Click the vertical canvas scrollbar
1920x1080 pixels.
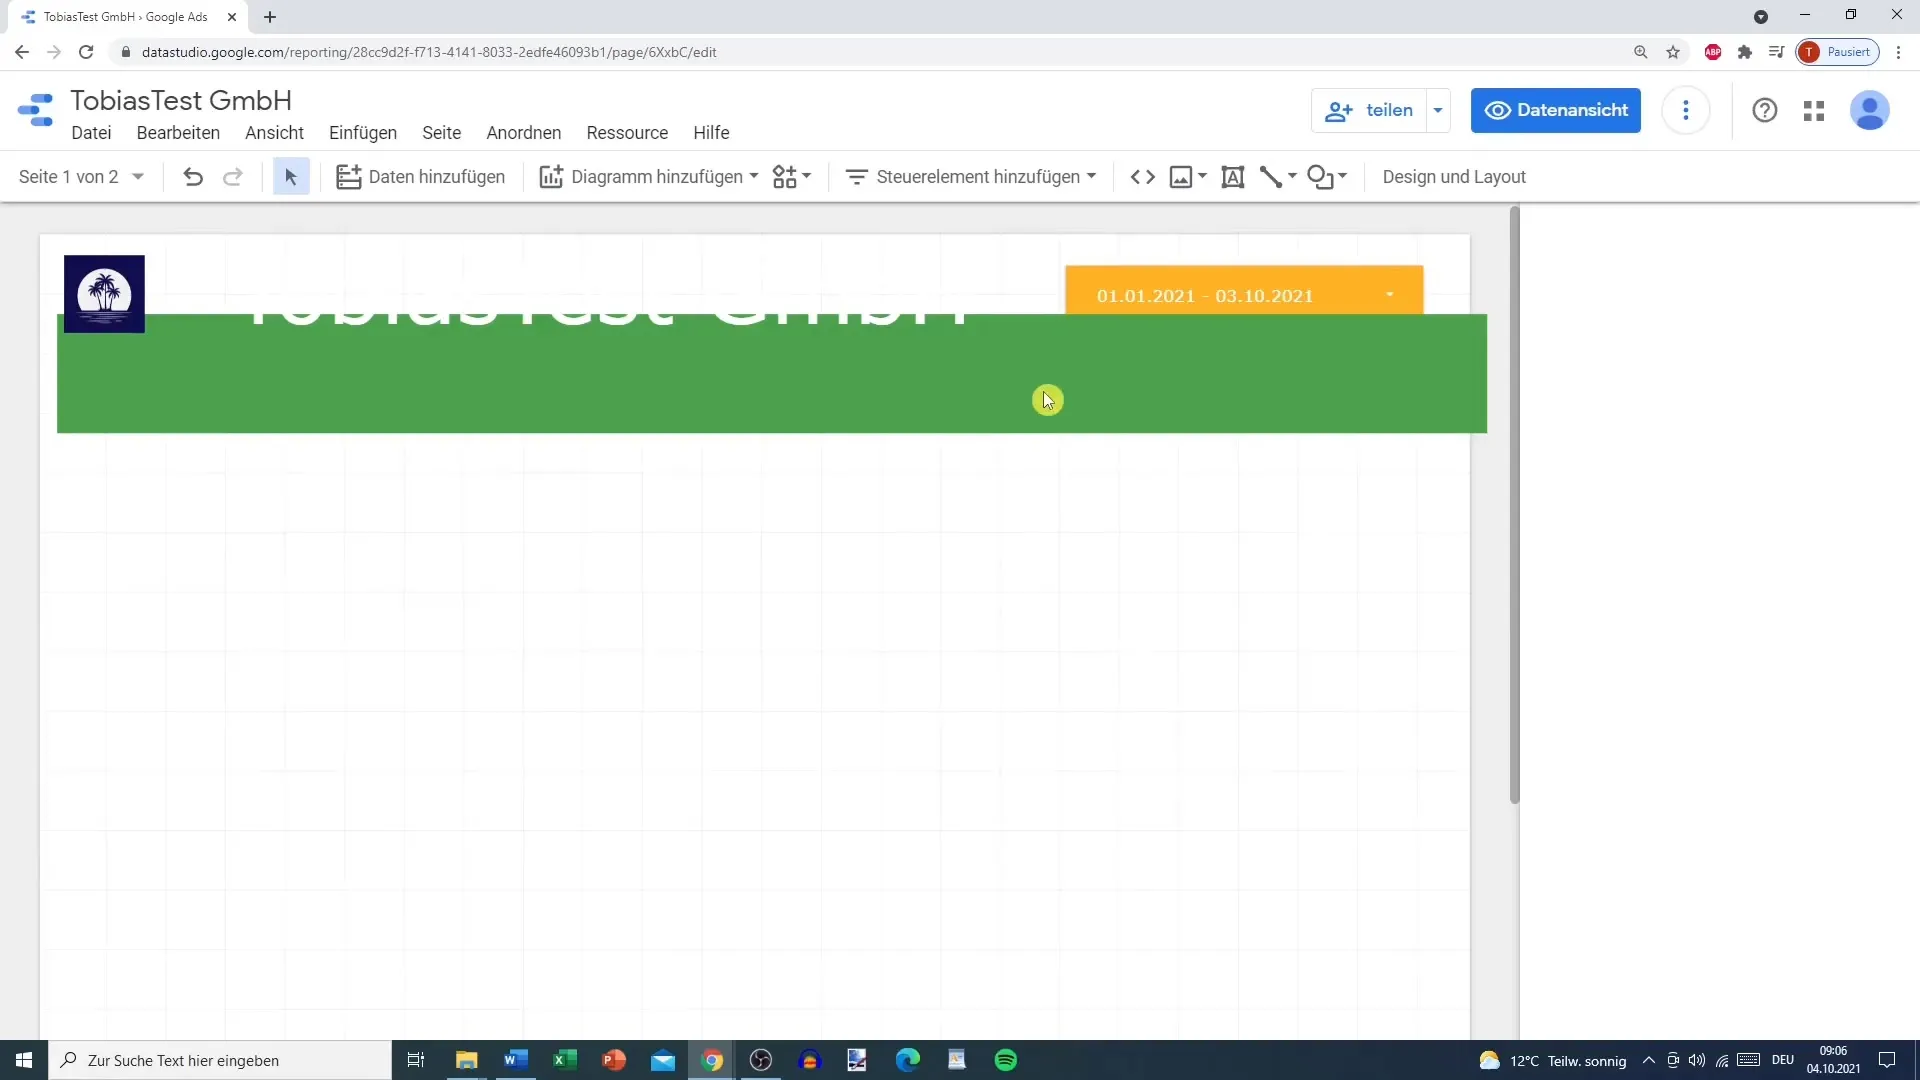(x=1514, y=505)
